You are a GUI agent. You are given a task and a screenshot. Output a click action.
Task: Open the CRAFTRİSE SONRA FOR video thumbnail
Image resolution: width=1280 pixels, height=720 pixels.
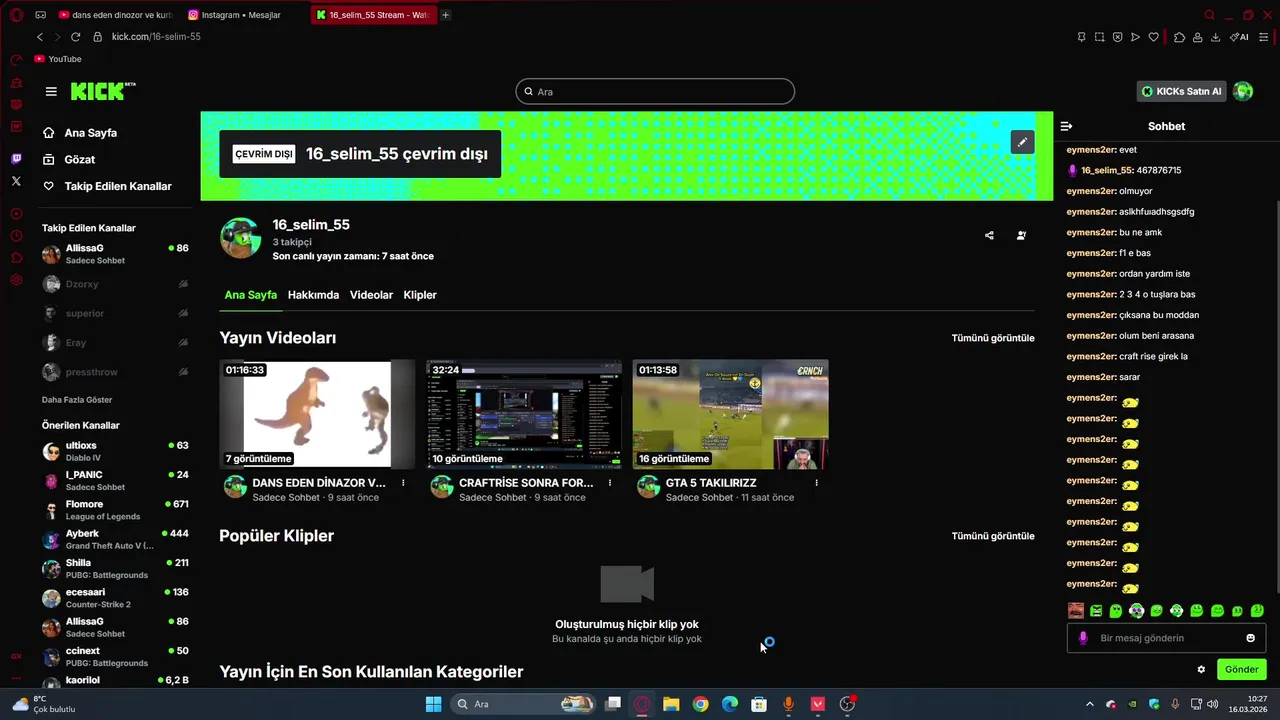pyautogui.click(x=524, y=414)
